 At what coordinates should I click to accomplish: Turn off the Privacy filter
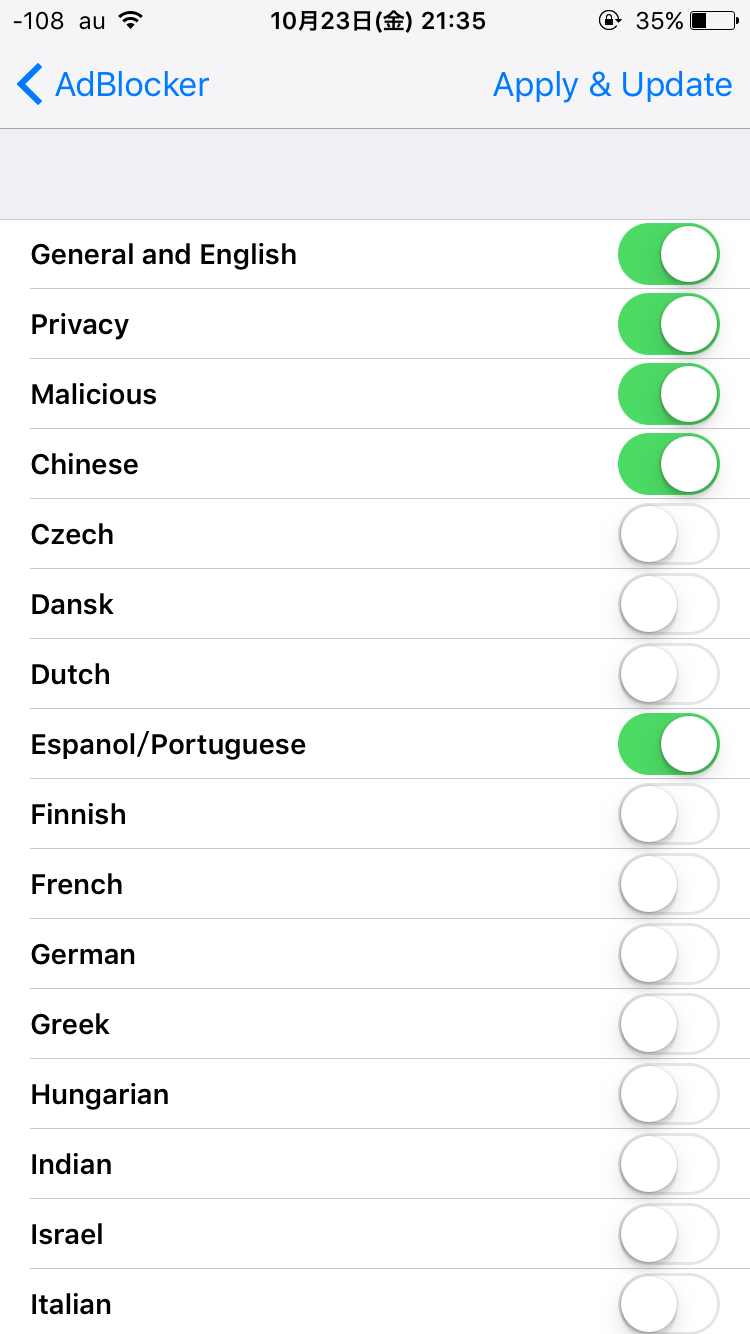click(x=668, y=325)
